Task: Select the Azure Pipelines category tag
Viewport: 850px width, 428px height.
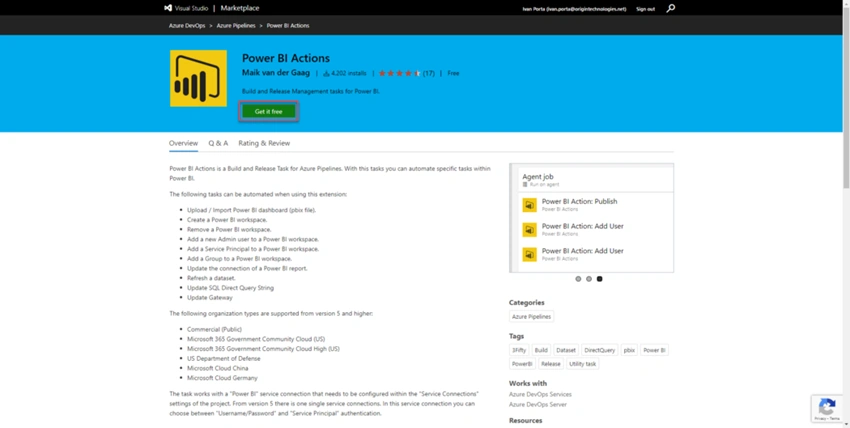Action: coord(531,317)
